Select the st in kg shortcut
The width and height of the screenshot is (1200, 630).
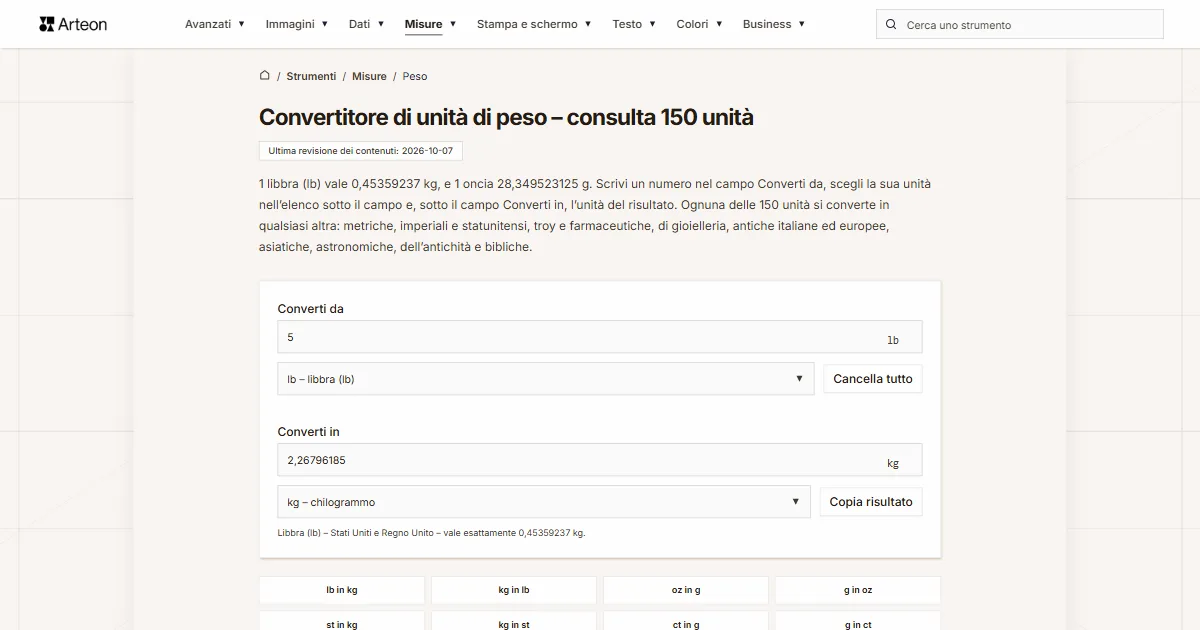pyautogui.click(x=342, y=621)
